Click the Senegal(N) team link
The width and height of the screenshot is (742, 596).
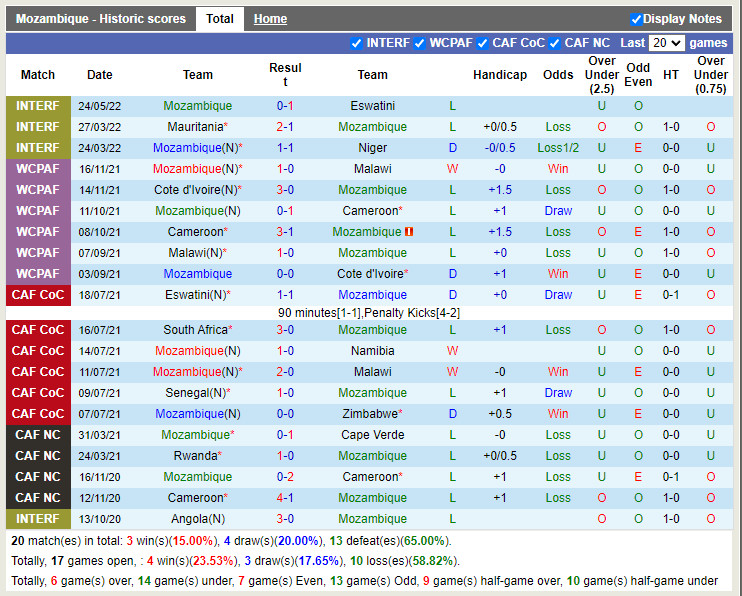click(194, 393)
